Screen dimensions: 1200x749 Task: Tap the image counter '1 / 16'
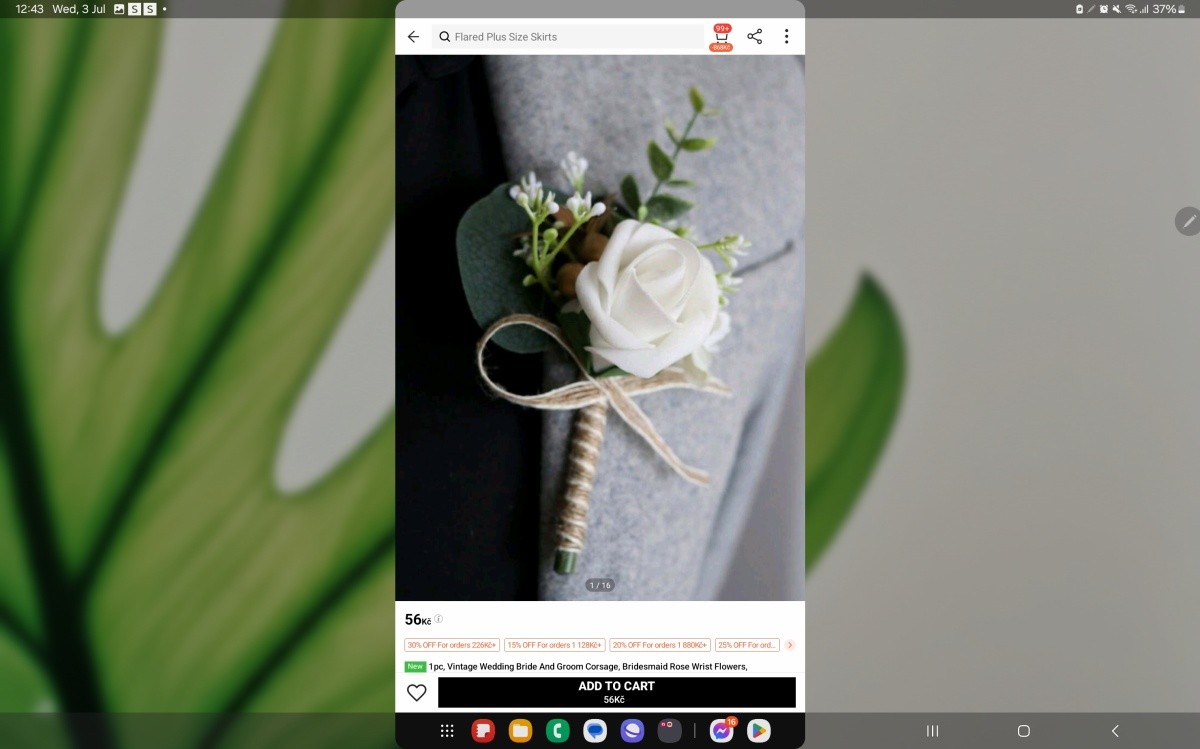(x=600, y=585)
